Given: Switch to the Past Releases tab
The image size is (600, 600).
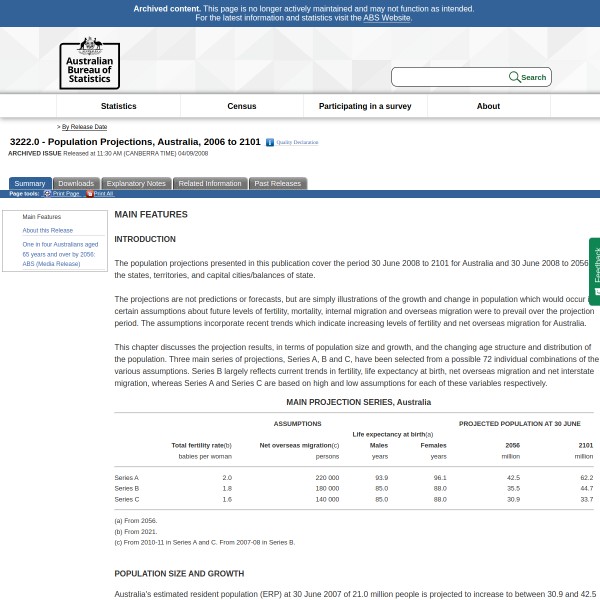Looking at the screenshot, I should click(x=277, y=184).
